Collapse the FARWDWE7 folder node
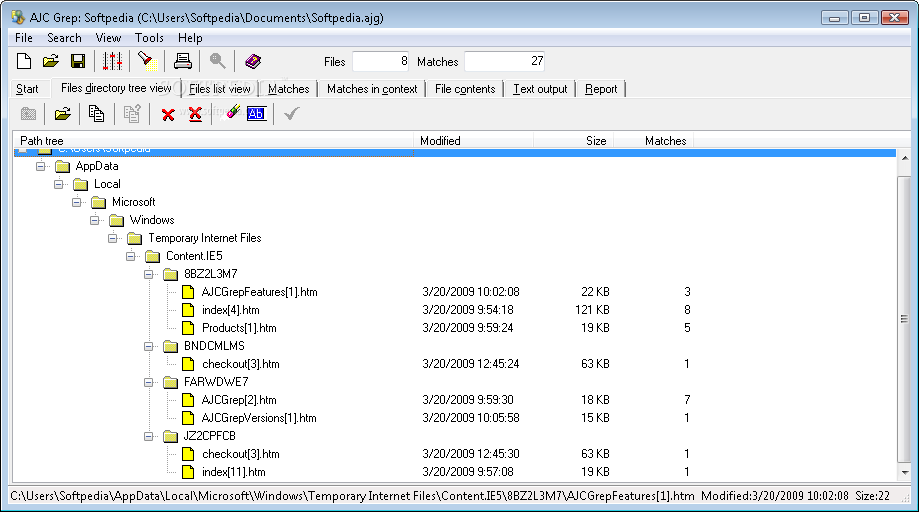919x512 pixels. click(x=149, y=383)
